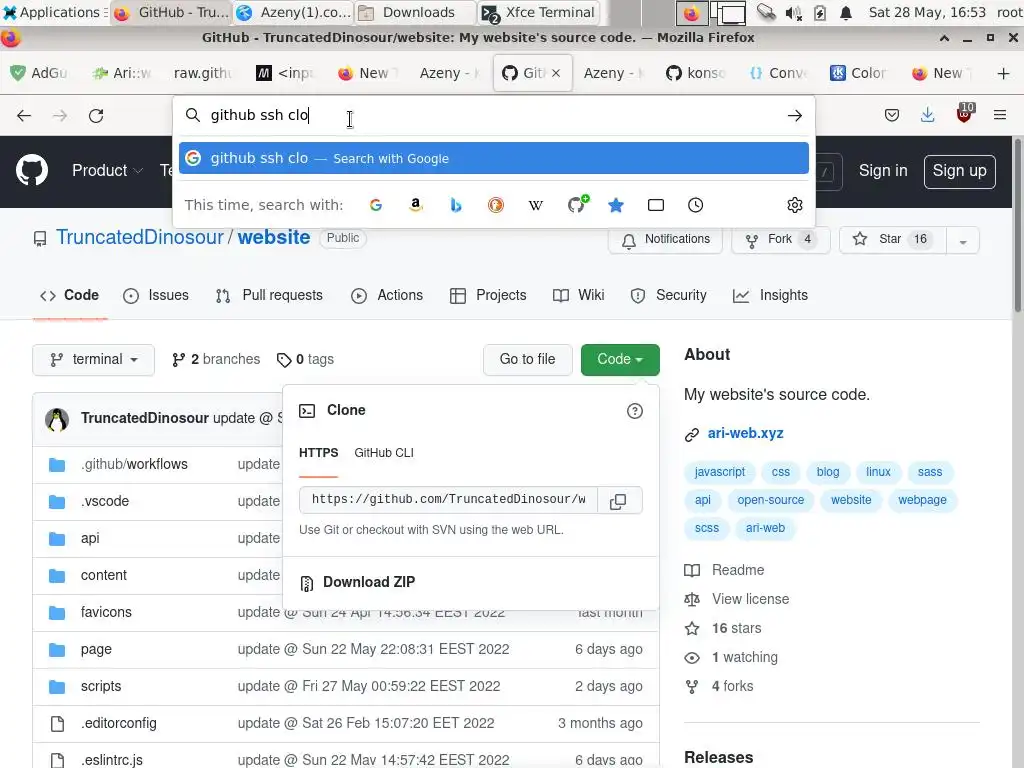
Task: Reload the current page
Action: pyautogui.click(x=96, y=116)
